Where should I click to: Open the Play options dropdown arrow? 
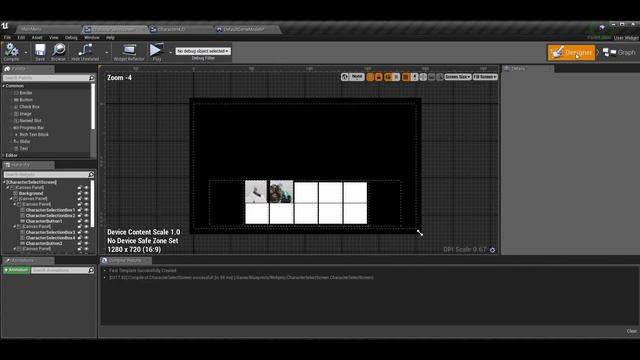coord(170,52)
